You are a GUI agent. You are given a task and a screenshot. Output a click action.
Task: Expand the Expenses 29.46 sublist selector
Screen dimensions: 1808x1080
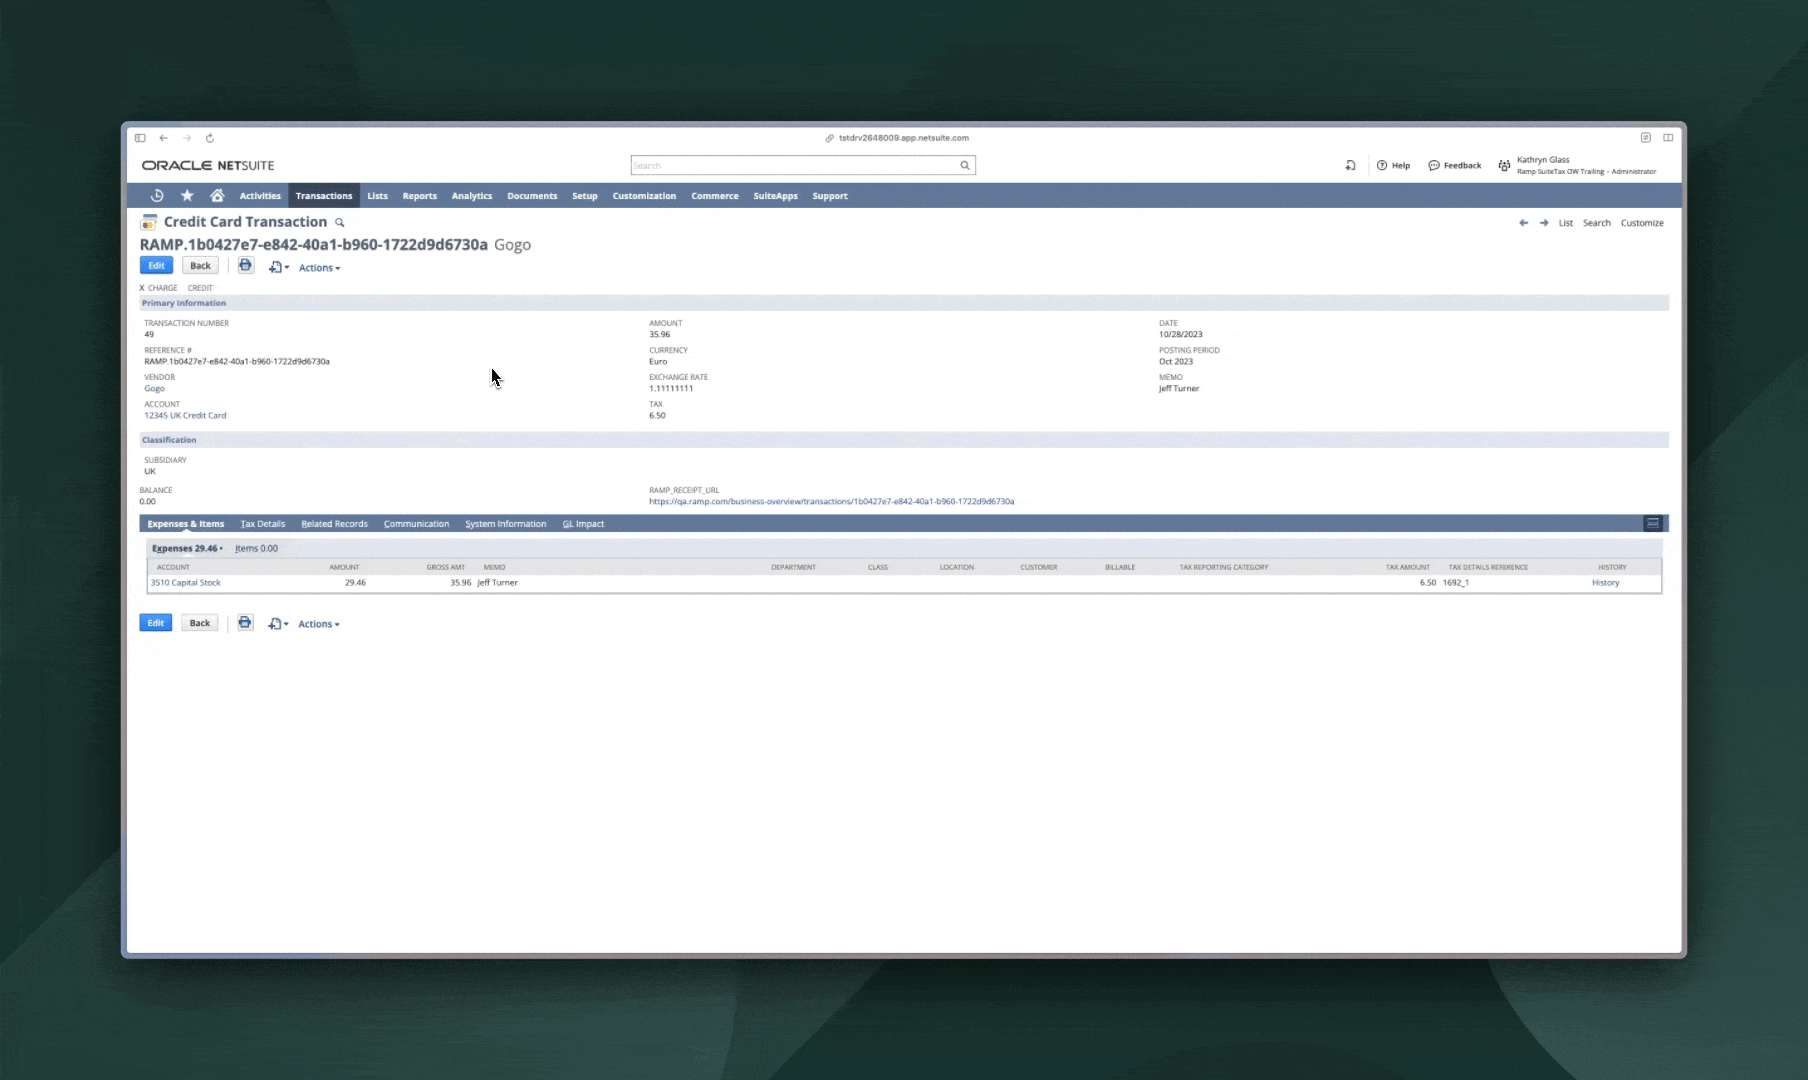point(187,548)
